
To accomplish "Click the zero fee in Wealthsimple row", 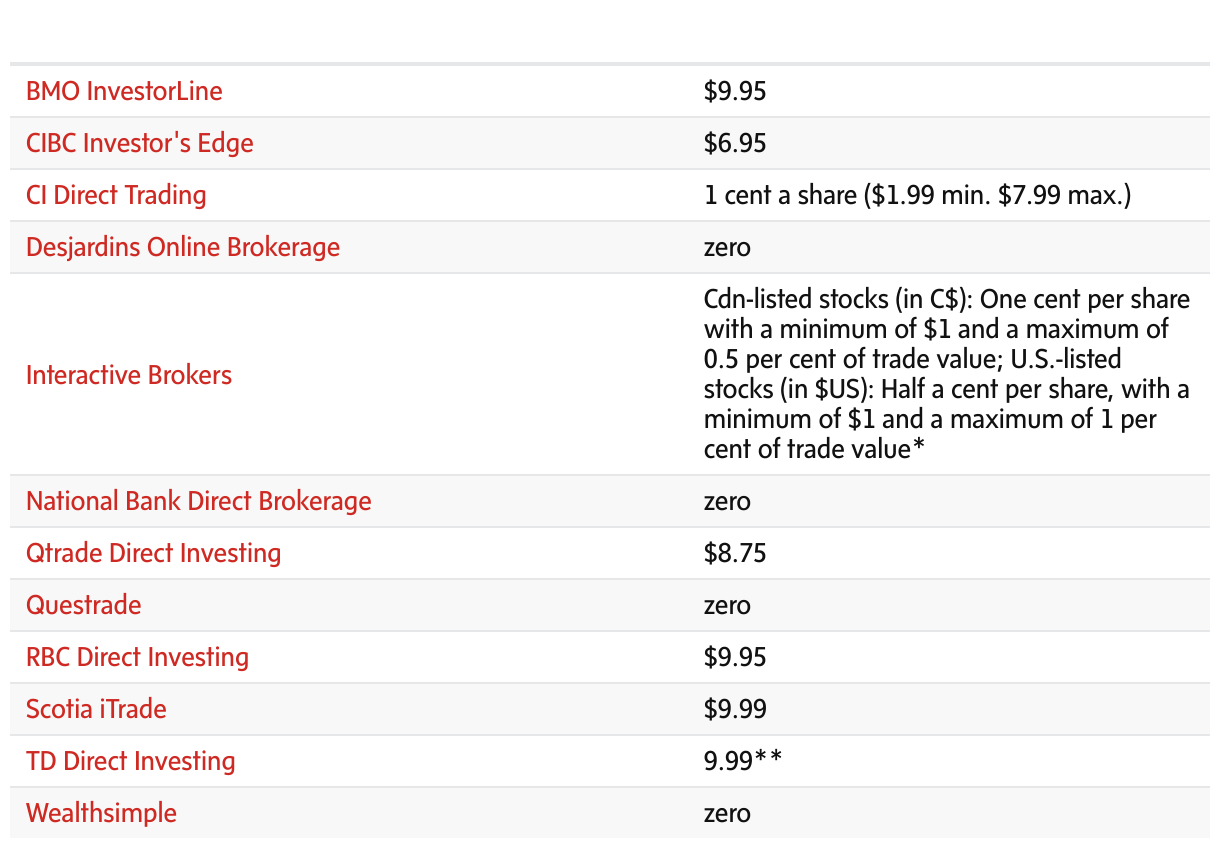I will click(727, 813).
